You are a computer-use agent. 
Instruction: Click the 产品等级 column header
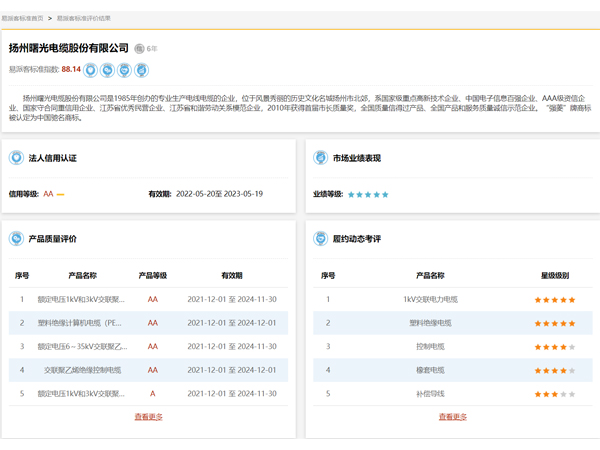coord(153,276)
